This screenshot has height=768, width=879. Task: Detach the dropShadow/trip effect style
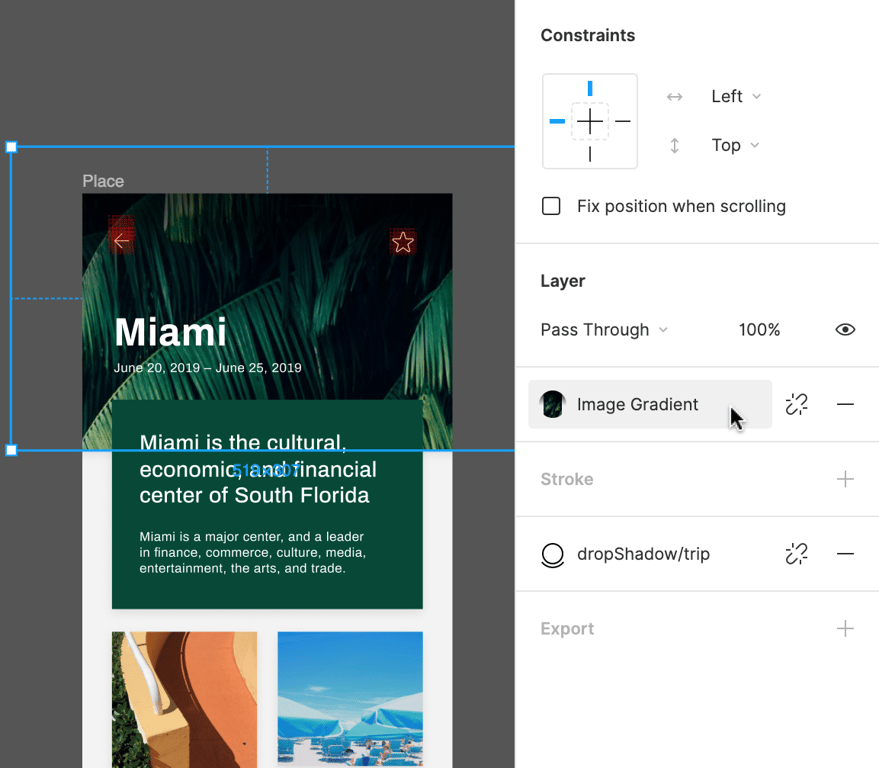coord(796,554)
